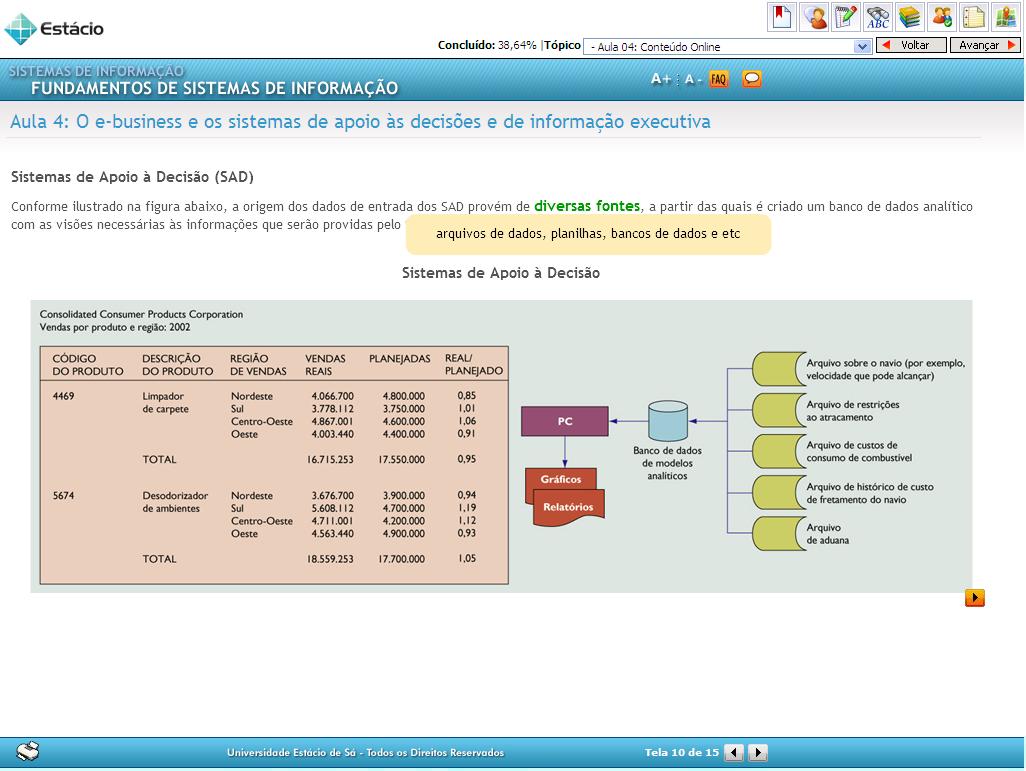
Task: Click the orange play arrow below figure
Action: (974, 598)
